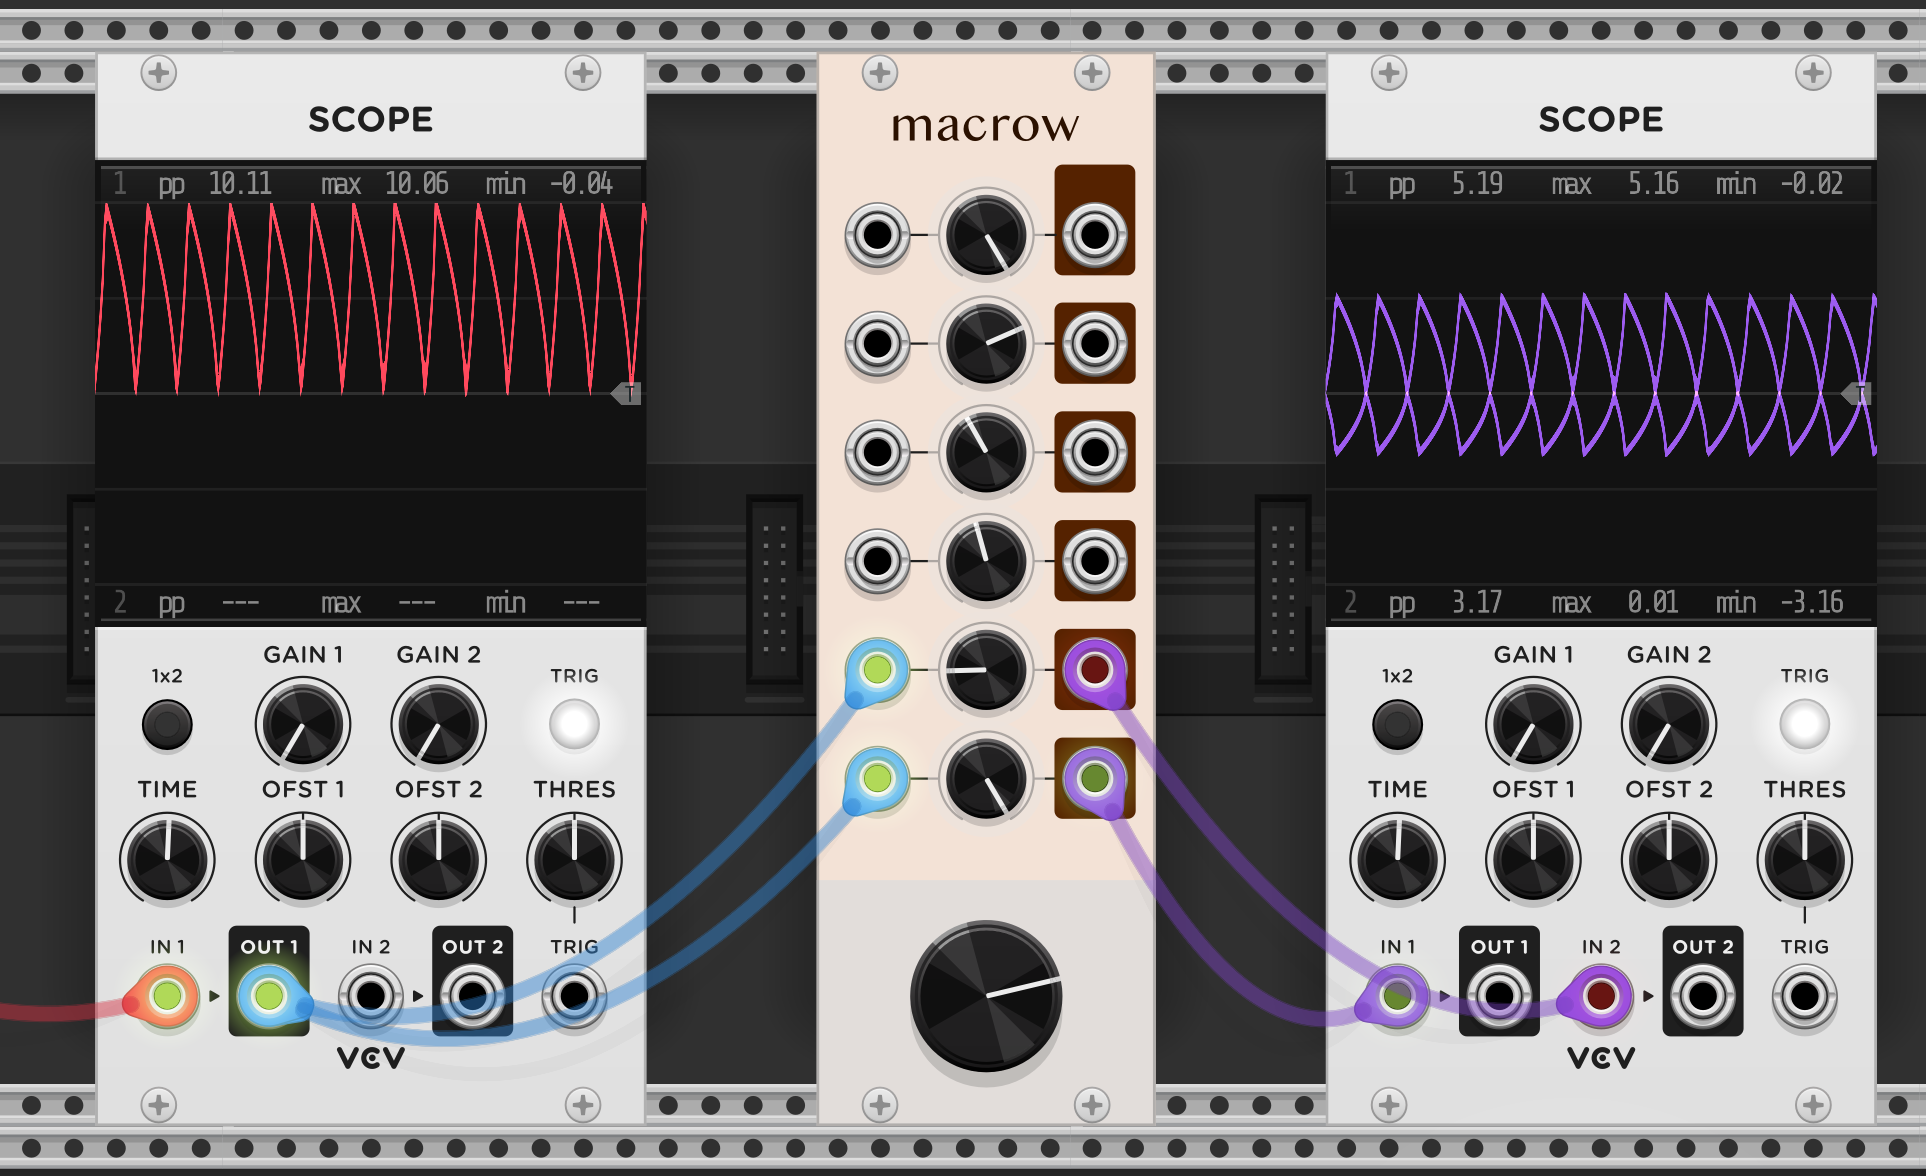The image size is (1926, 1176).
Task: Click the TIME knob on right Scope
Action: pos(1397,860)
